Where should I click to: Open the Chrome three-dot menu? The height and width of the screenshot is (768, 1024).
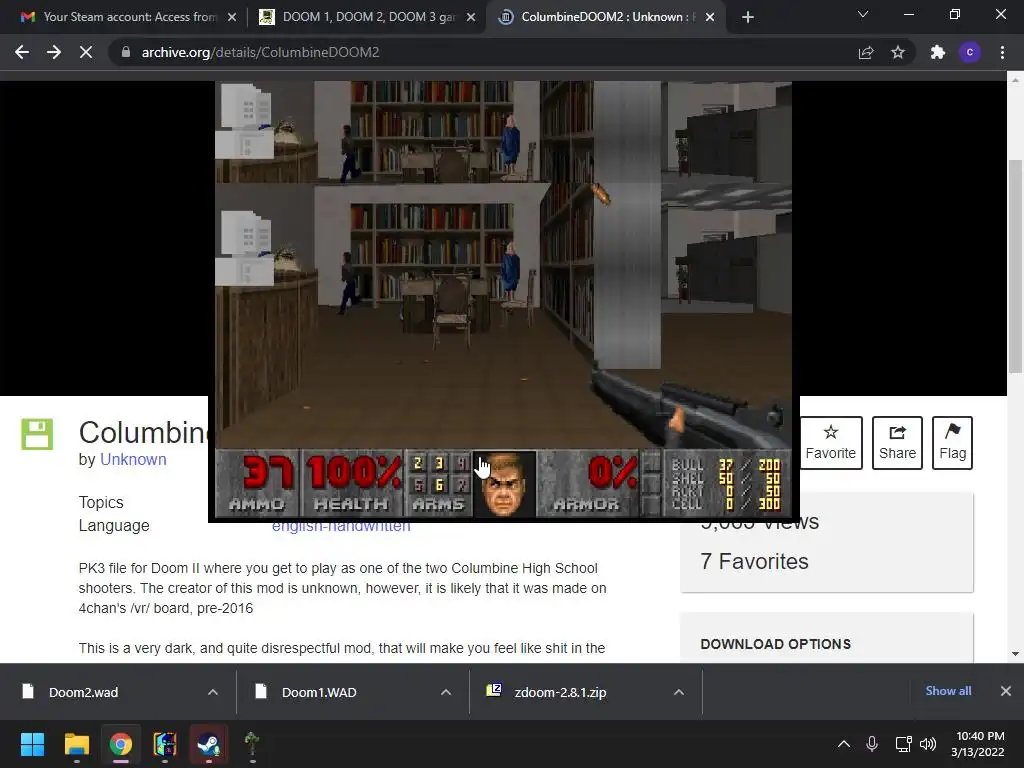(1002, 52)
